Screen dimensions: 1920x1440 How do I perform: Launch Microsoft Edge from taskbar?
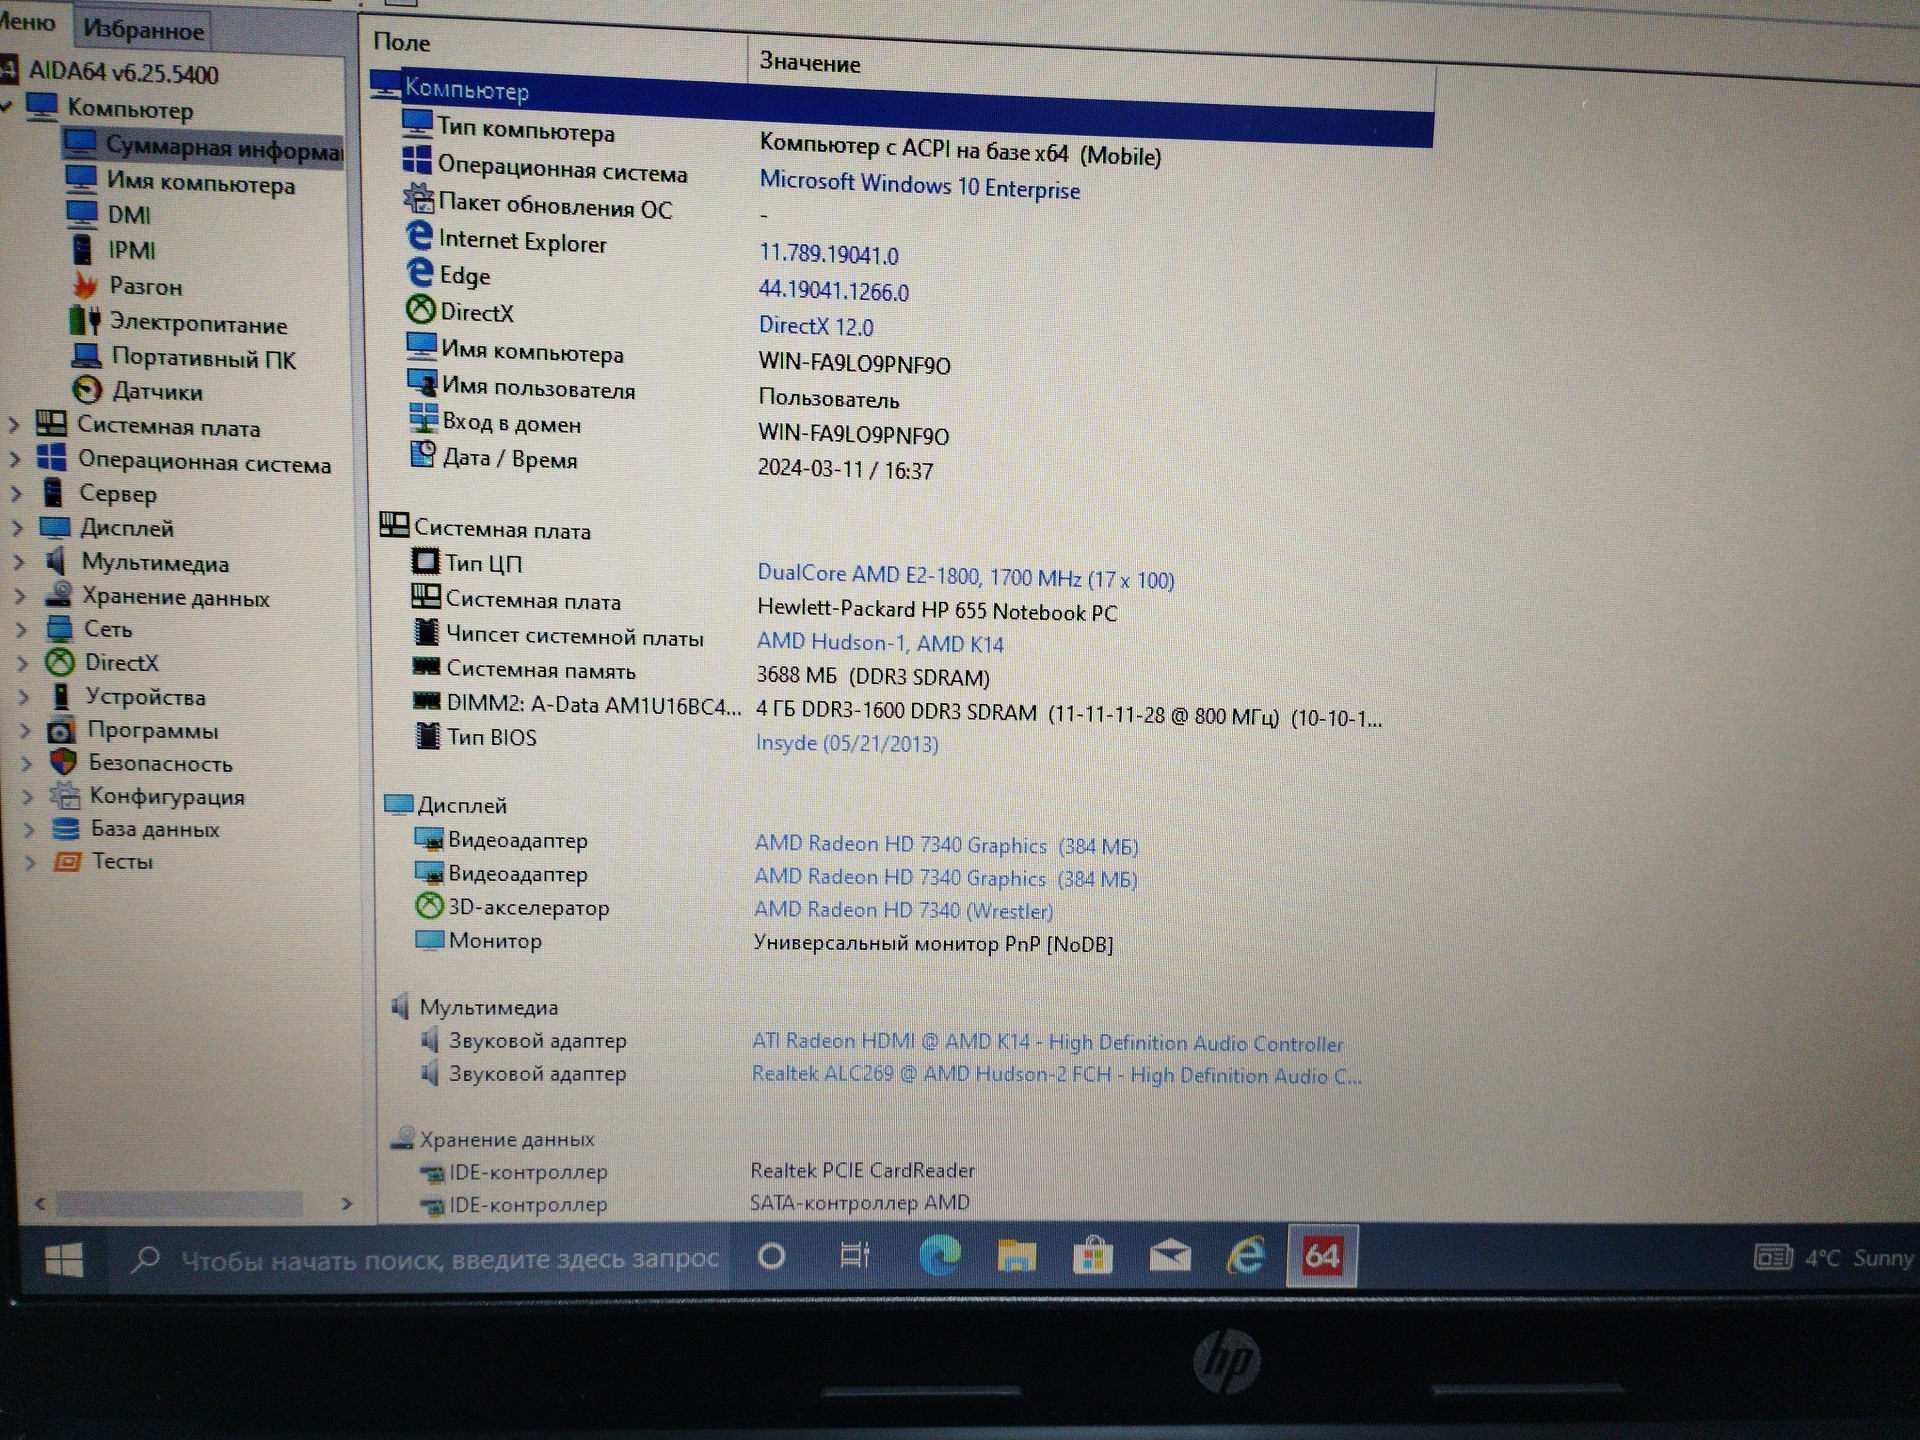[x=939, y=1255]
